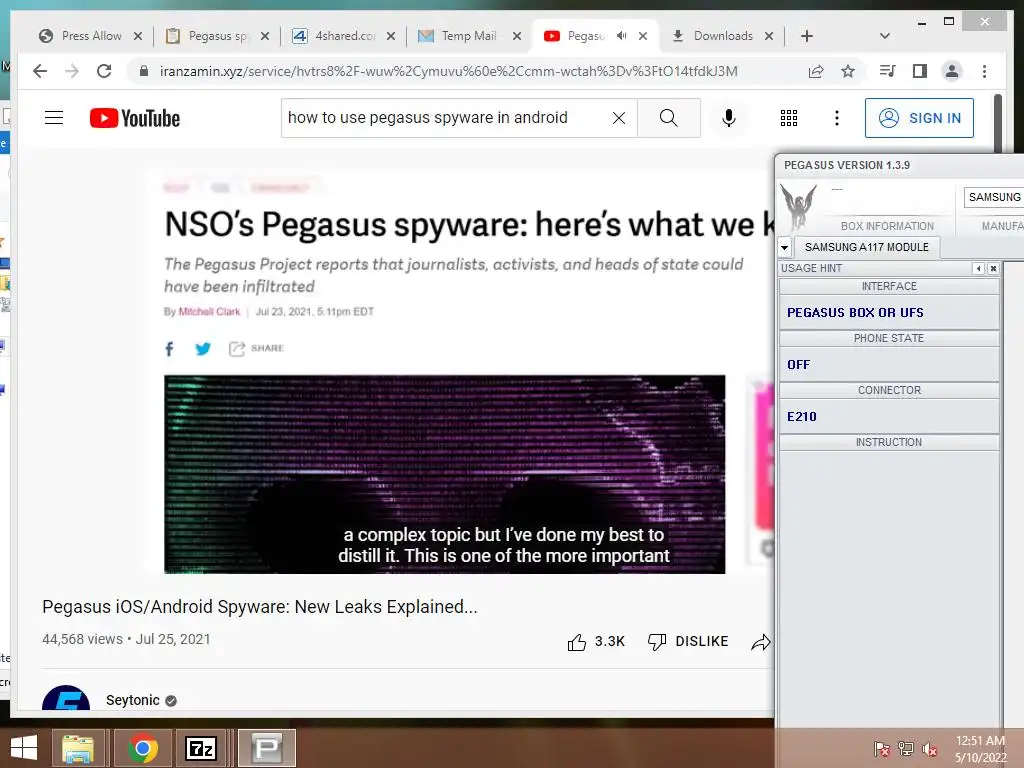Screen dimensions: 1024x768
Task: Open the Chrome profile avatar
Action: 952,71
